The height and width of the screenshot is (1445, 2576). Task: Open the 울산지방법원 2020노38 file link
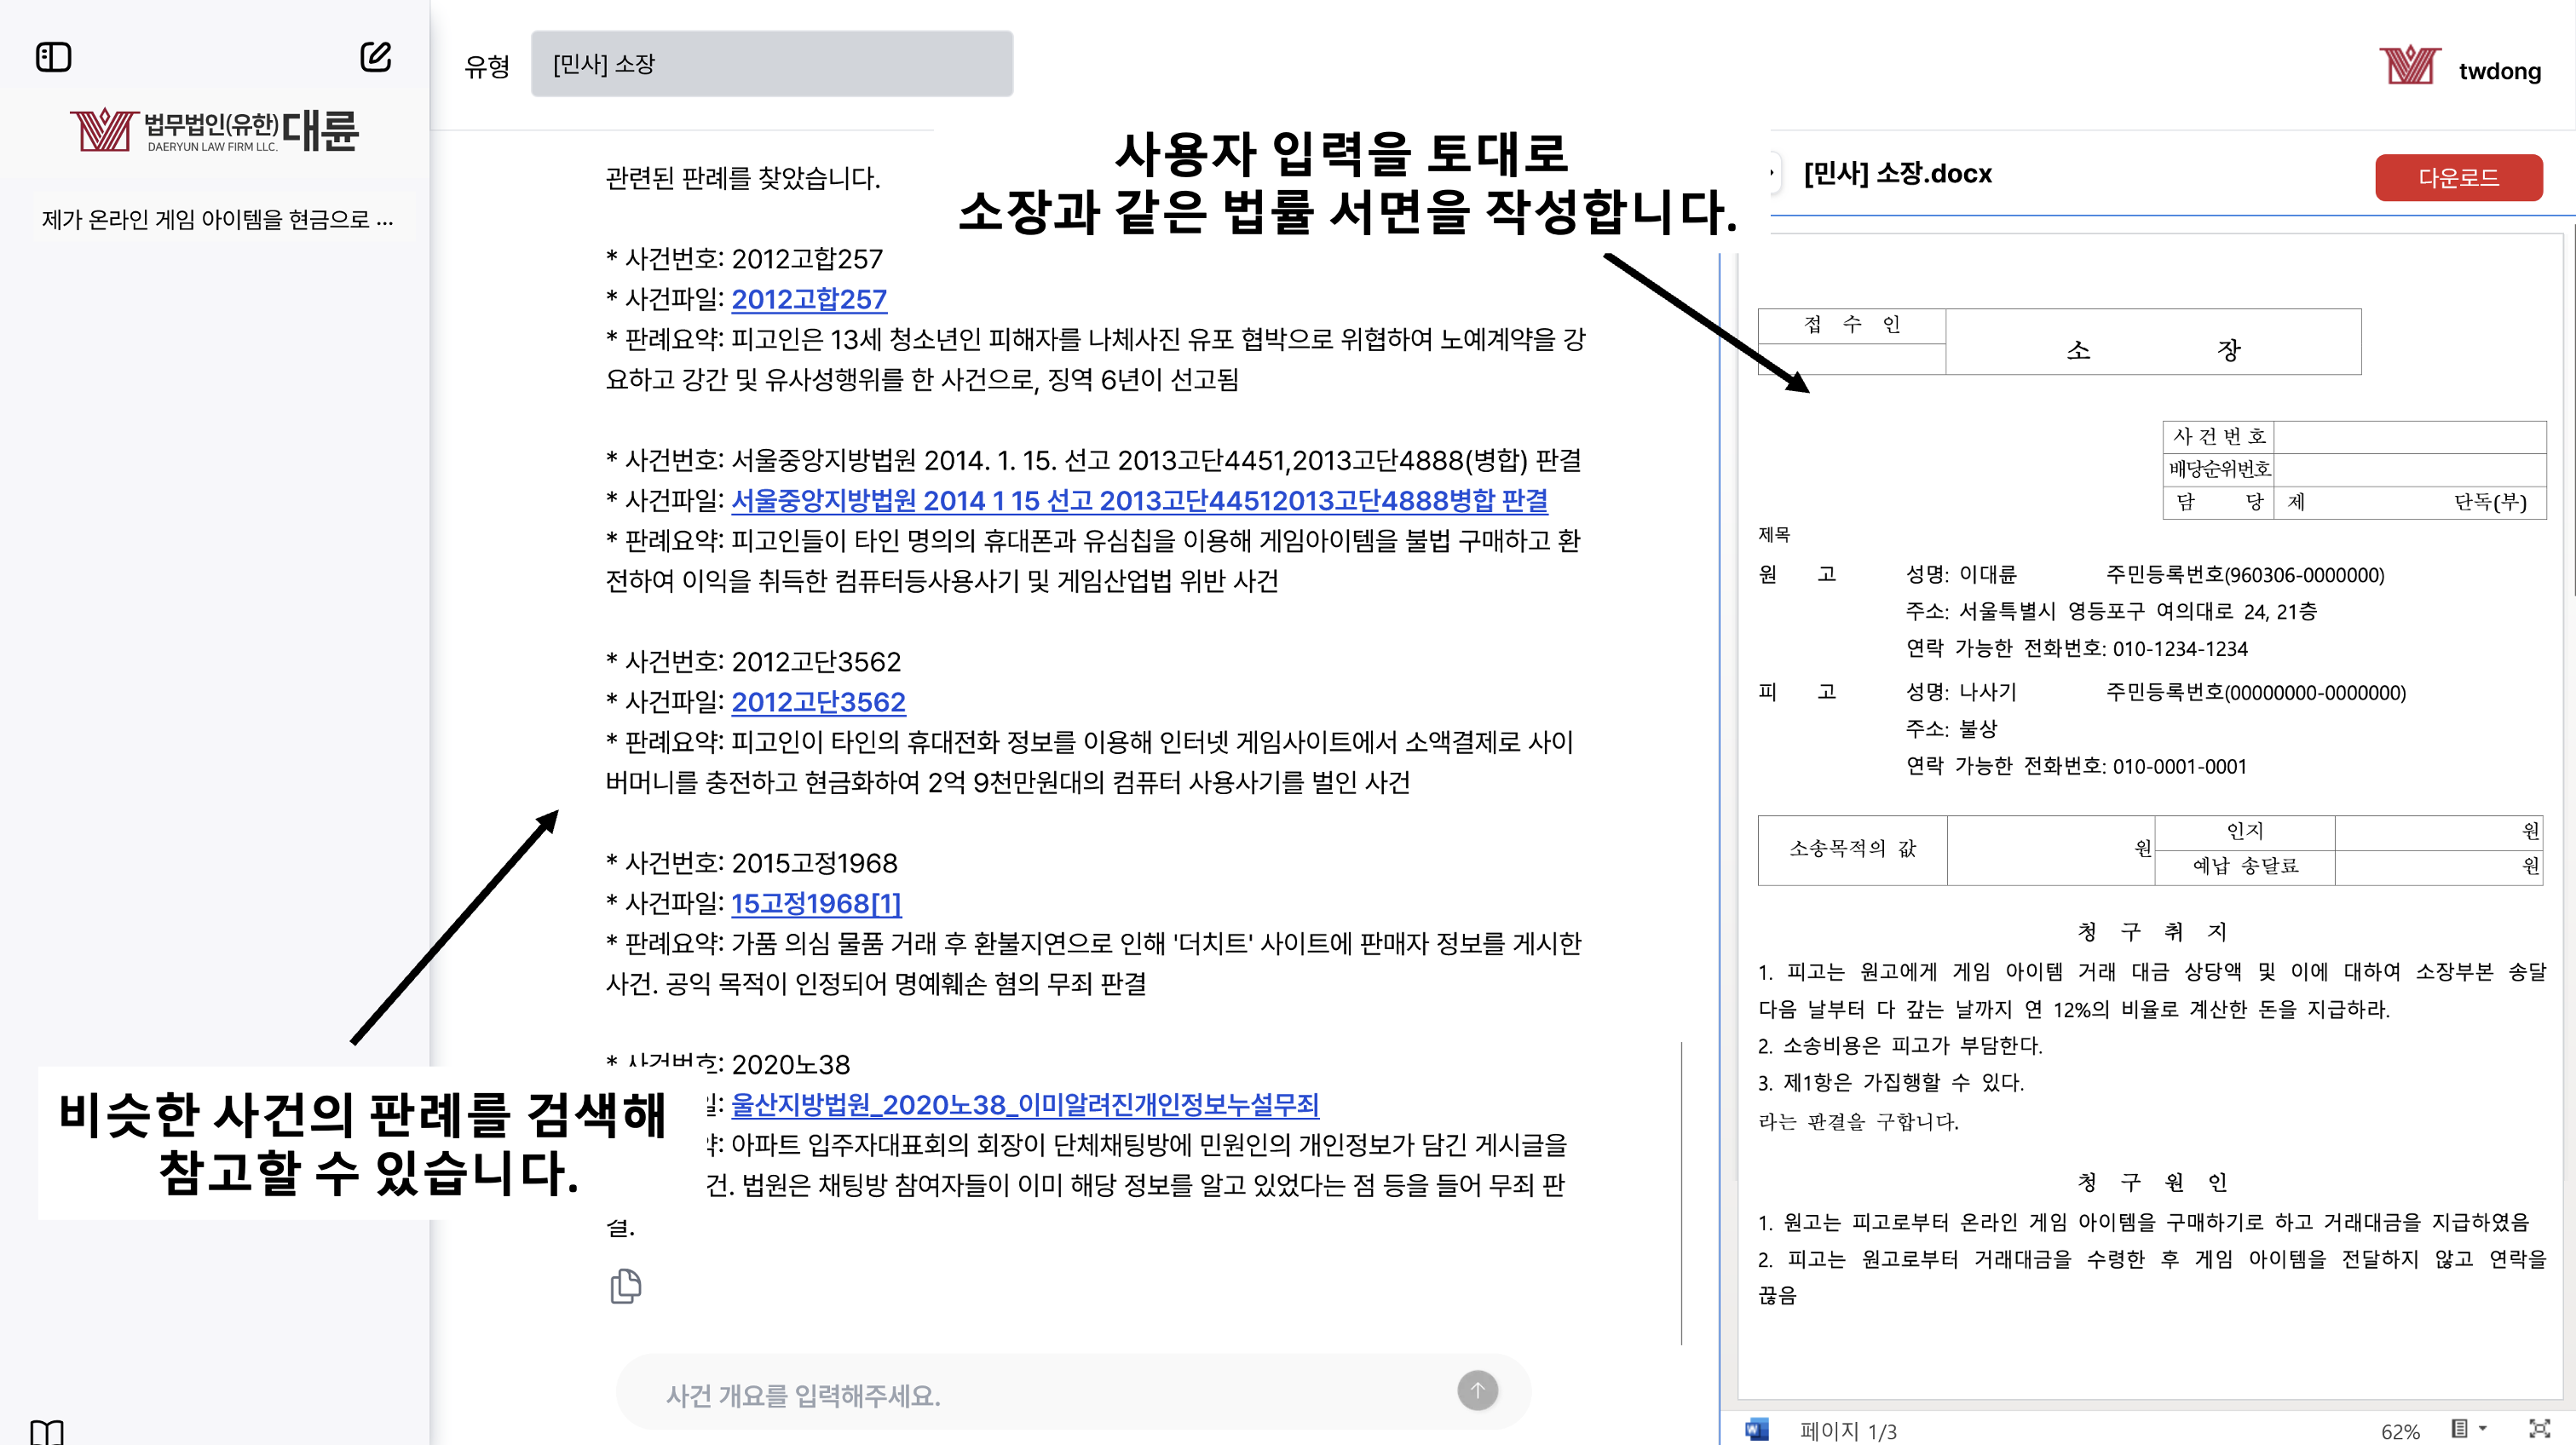click(1024, 1104)
